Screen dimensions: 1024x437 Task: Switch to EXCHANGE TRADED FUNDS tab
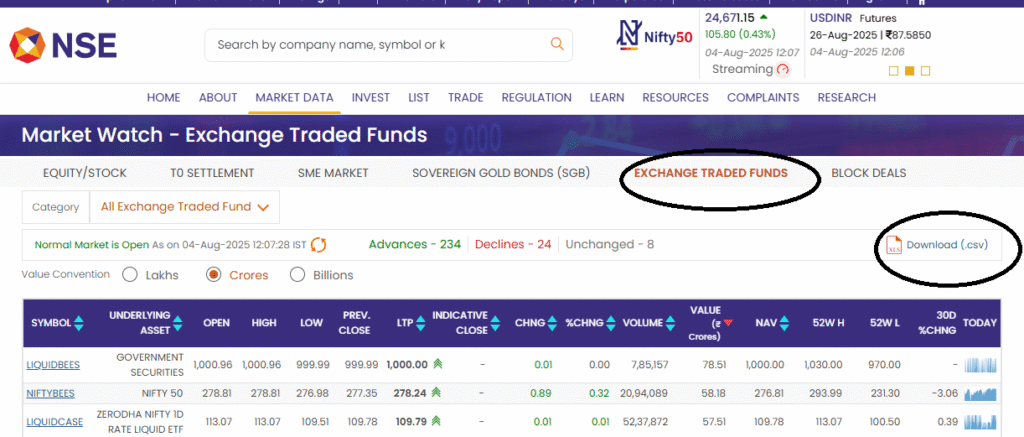coord(711,173)
